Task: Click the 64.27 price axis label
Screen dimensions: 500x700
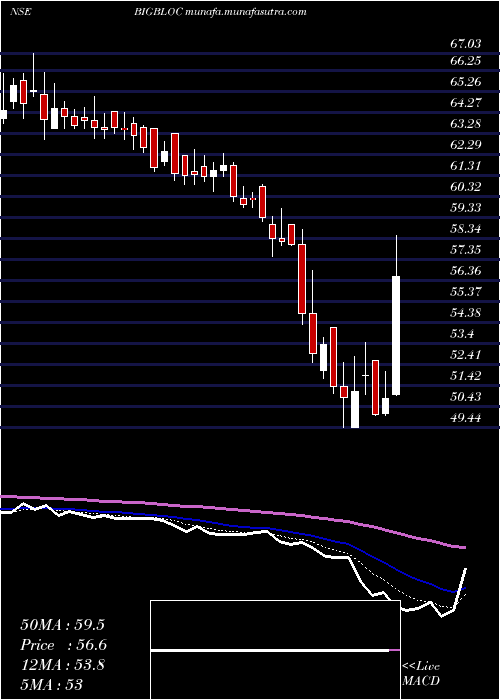Action: tap(466, 102)
